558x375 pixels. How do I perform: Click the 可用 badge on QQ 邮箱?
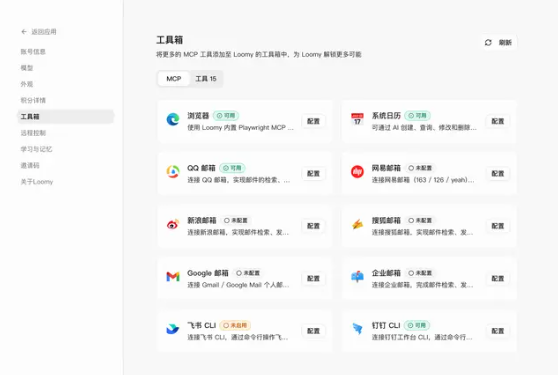coord(232,168)
